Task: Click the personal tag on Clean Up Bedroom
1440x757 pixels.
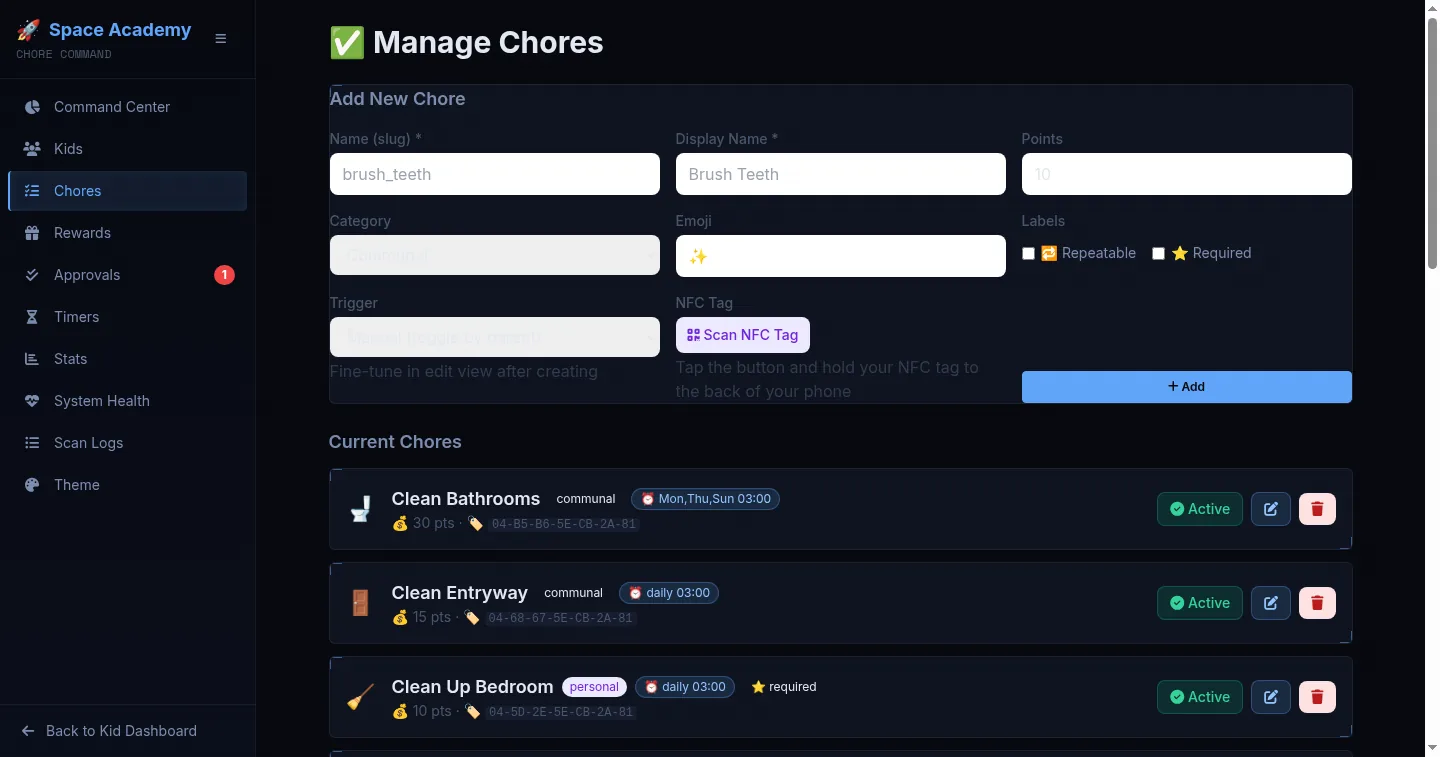Action: (594, 687)
